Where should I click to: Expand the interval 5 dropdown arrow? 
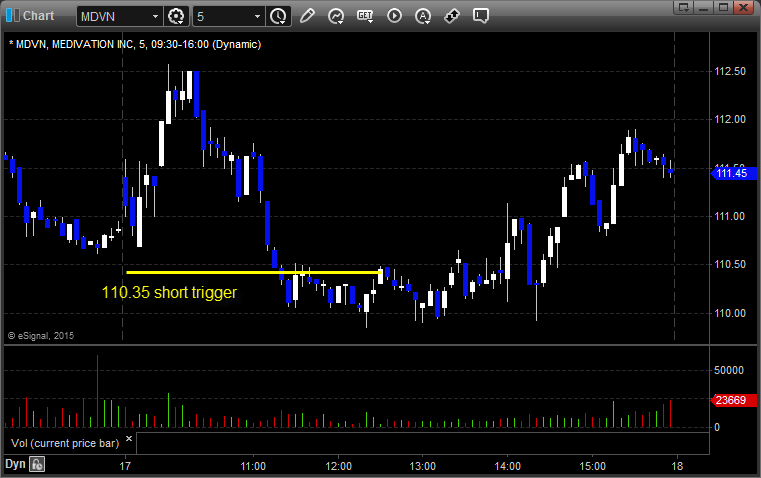257,16
